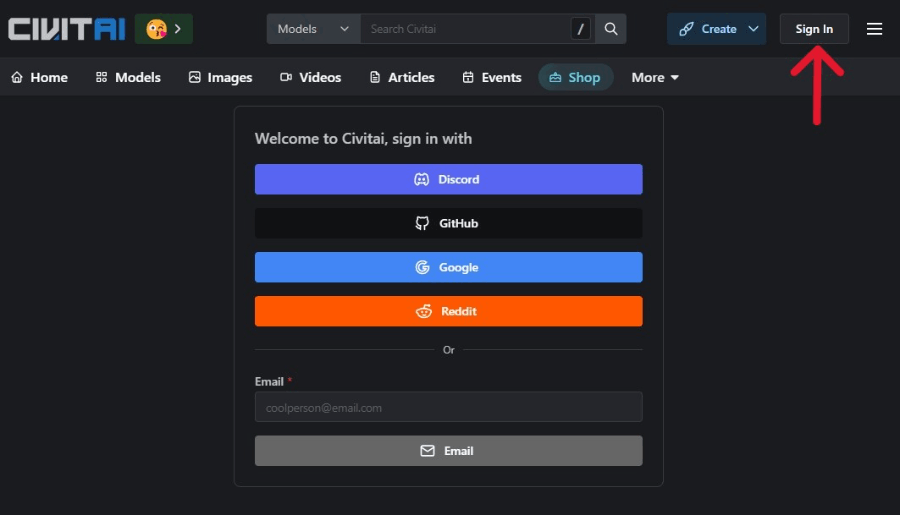The image size is (900, 515).
Task: Sign in with Discord
Action: (448, 179)
